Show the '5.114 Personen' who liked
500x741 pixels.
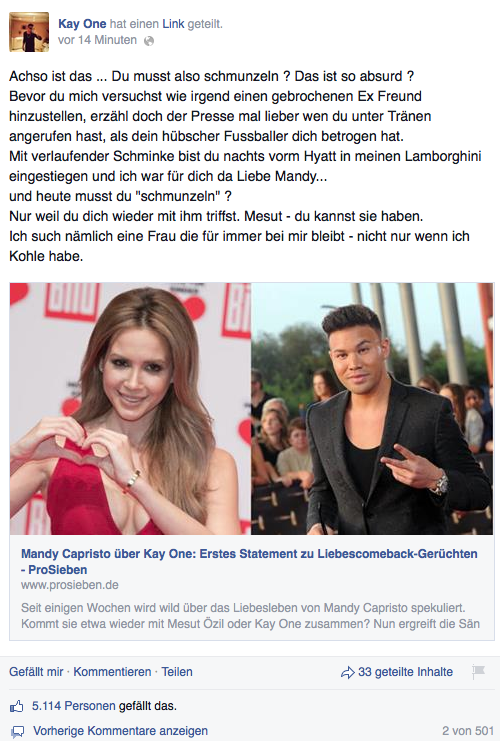(x=74, y=706)
